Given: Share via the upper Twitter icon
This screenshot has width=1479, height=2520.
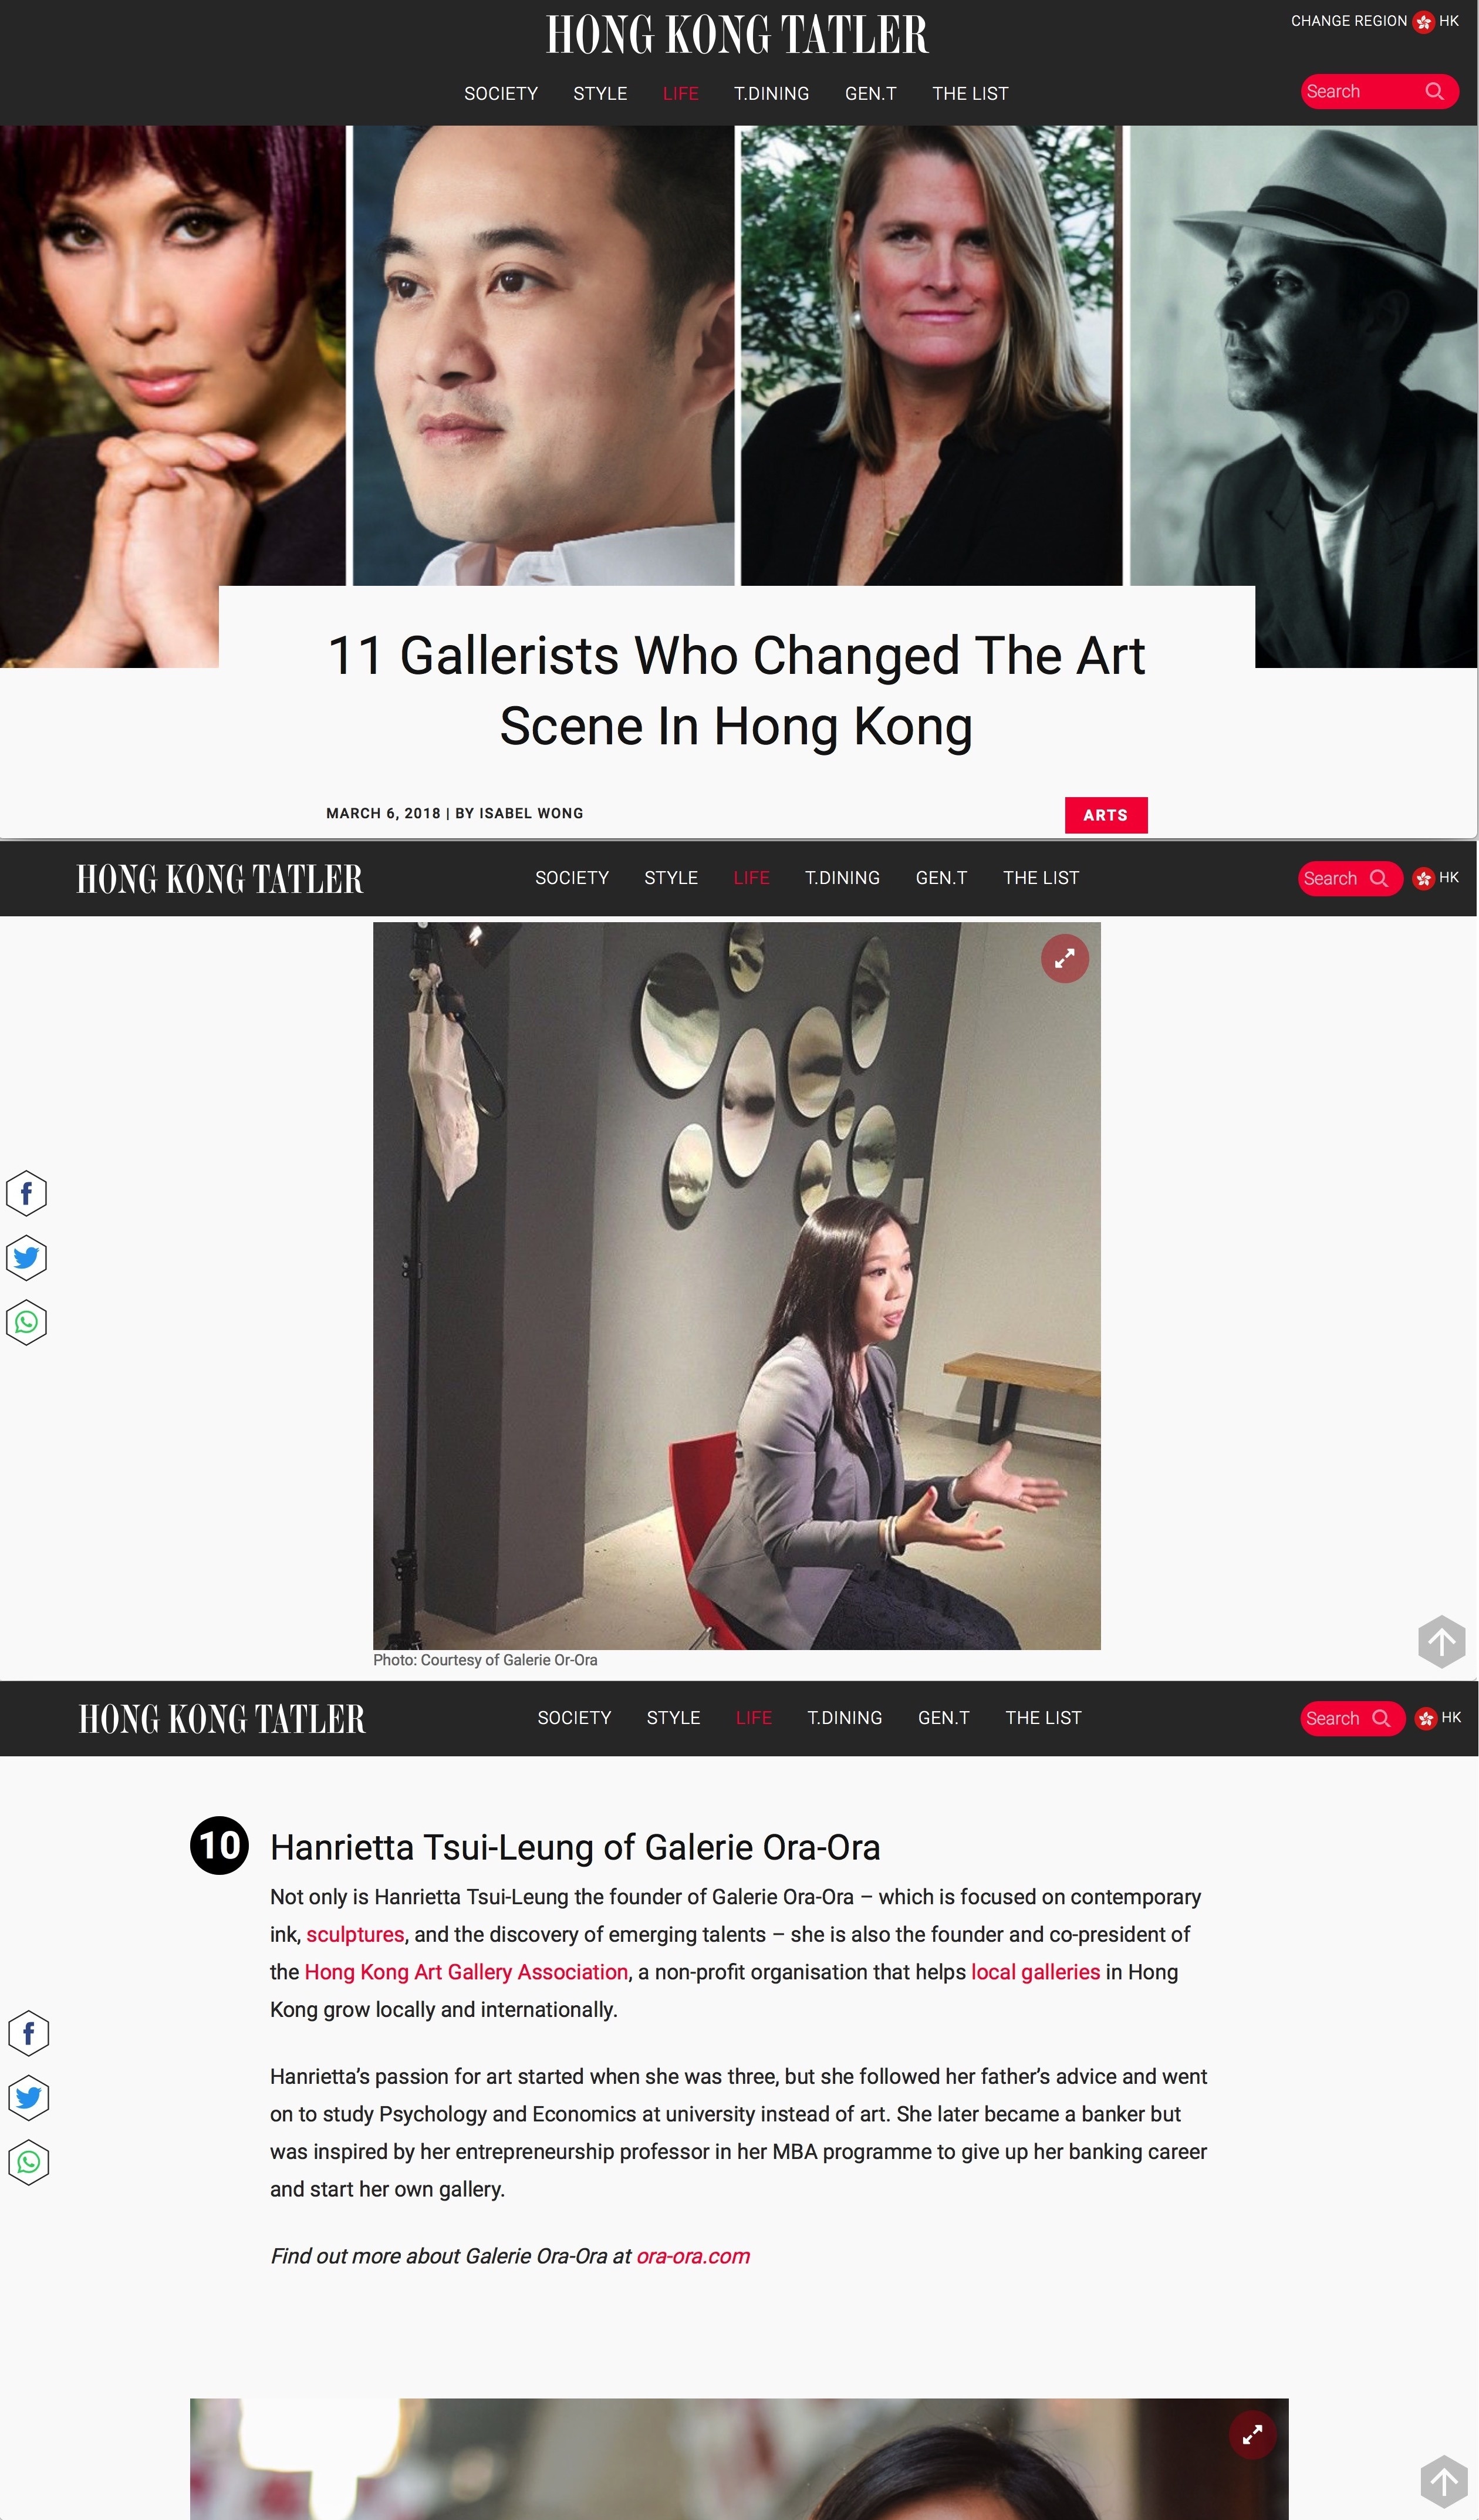Looking at the screenshot, I should pyautogui.click(x=27, y=1258).
